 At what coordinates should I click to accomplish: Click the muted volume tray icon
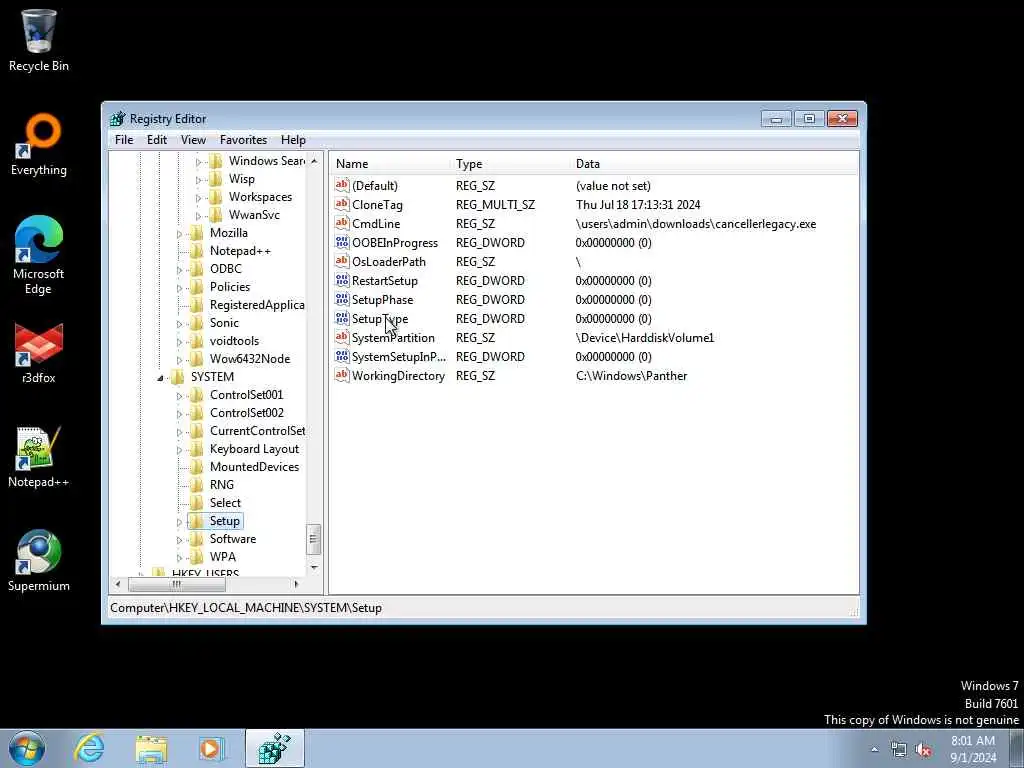coord(923,749)
